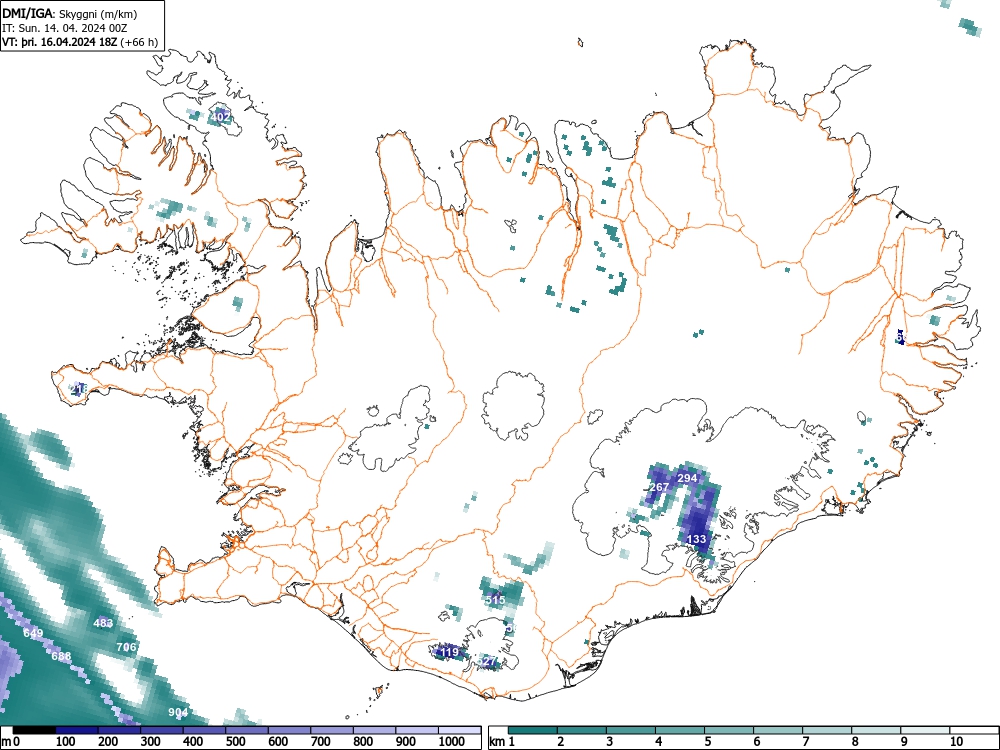Click the '1000' label on metre scale
The width and height of the screenshot is (1000, 750).
point(452,741)
